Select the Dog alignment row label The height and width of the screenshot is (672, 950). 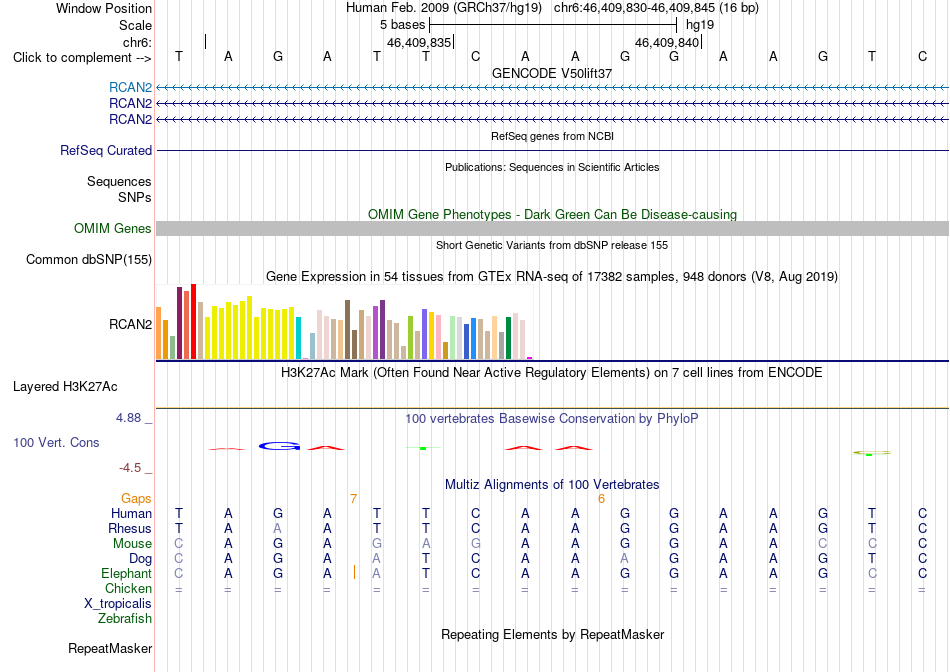[140, 558]
